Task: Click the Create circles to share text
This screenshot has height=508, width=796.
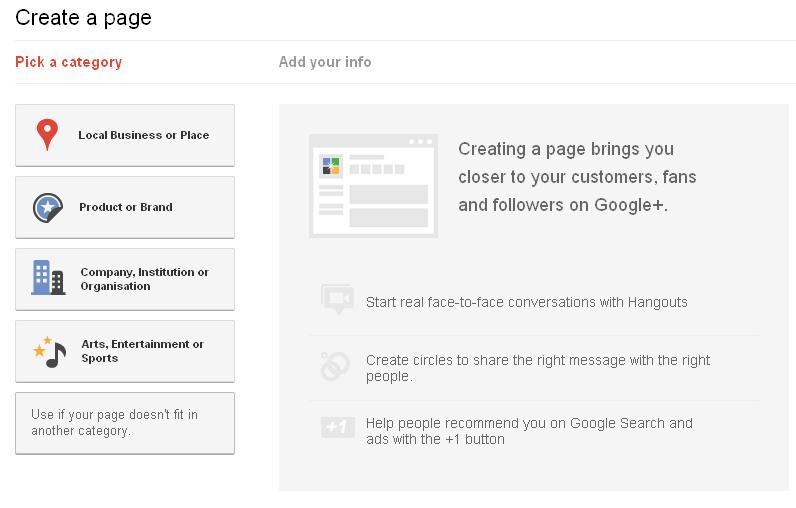Action: pos(538,368)
